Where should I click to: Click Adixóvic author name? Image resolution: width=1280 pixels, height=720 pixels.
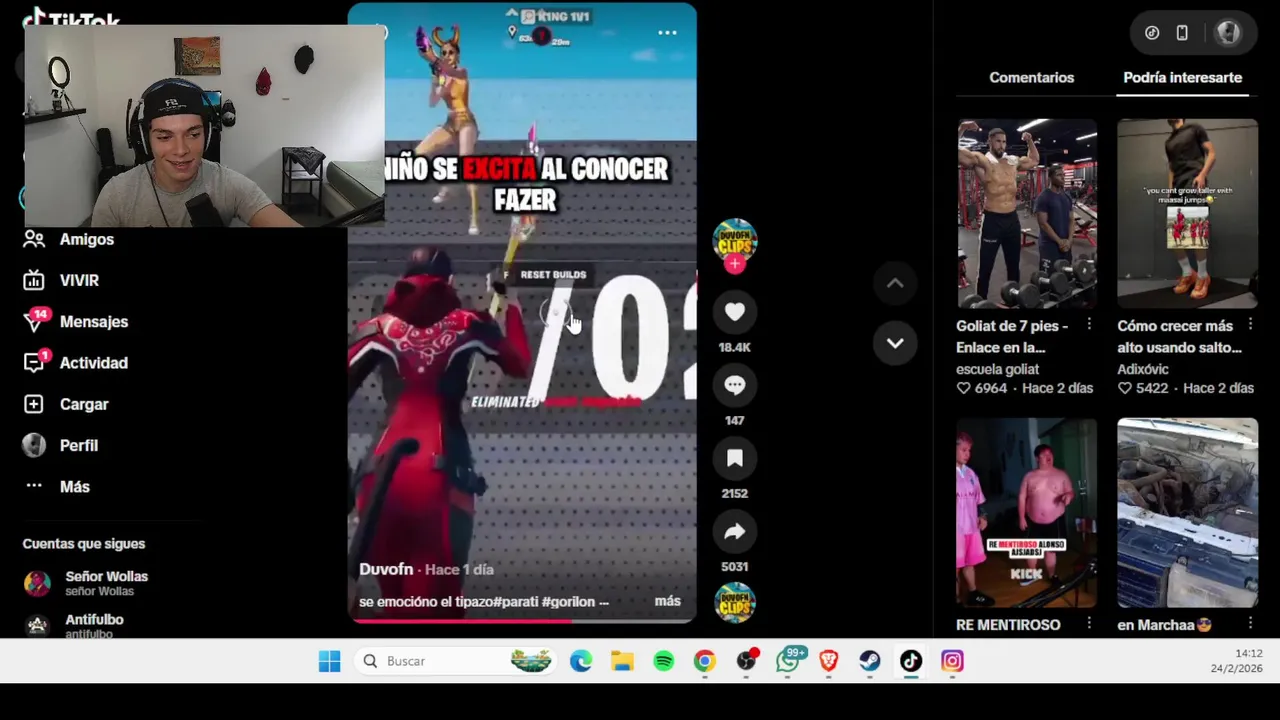(x=1142, y=369)
